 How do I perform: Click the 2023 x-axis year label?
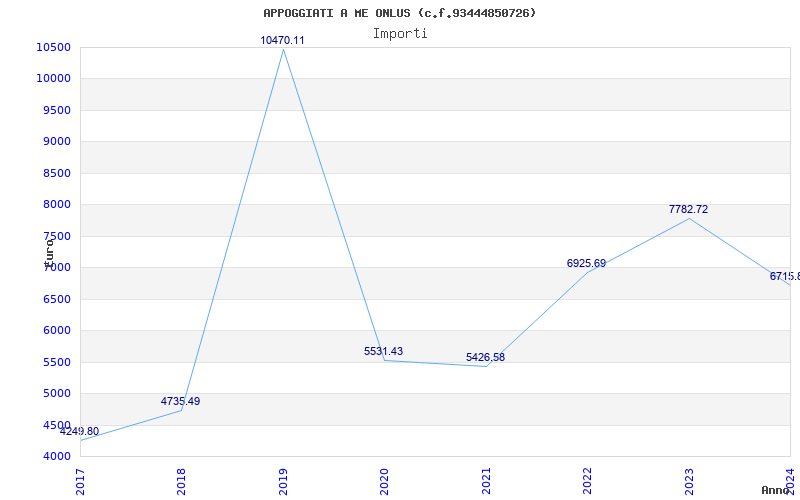click(689, 482)
